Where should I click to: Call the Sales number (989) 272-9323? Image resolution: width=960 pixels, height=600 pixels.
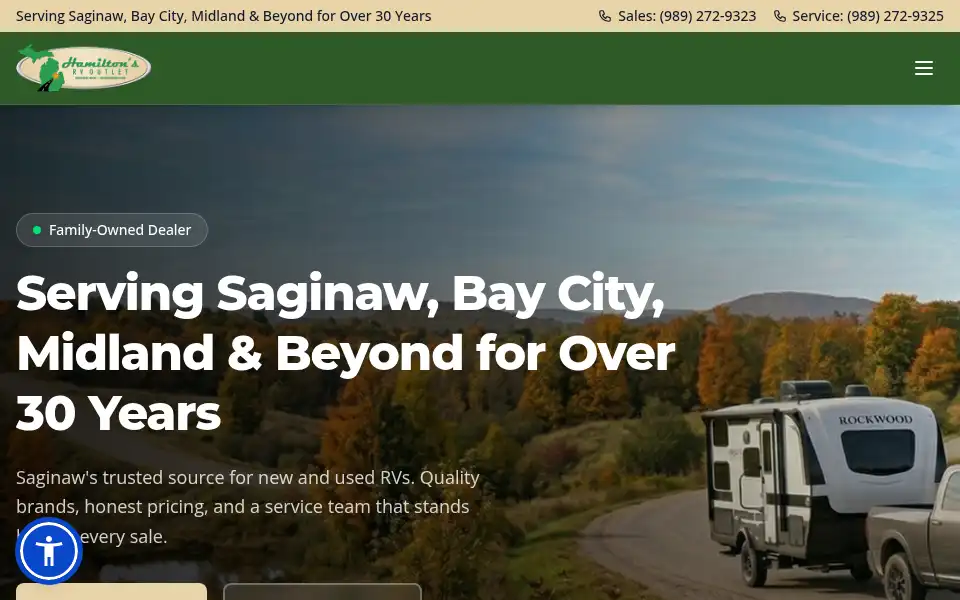coord(678,16)
